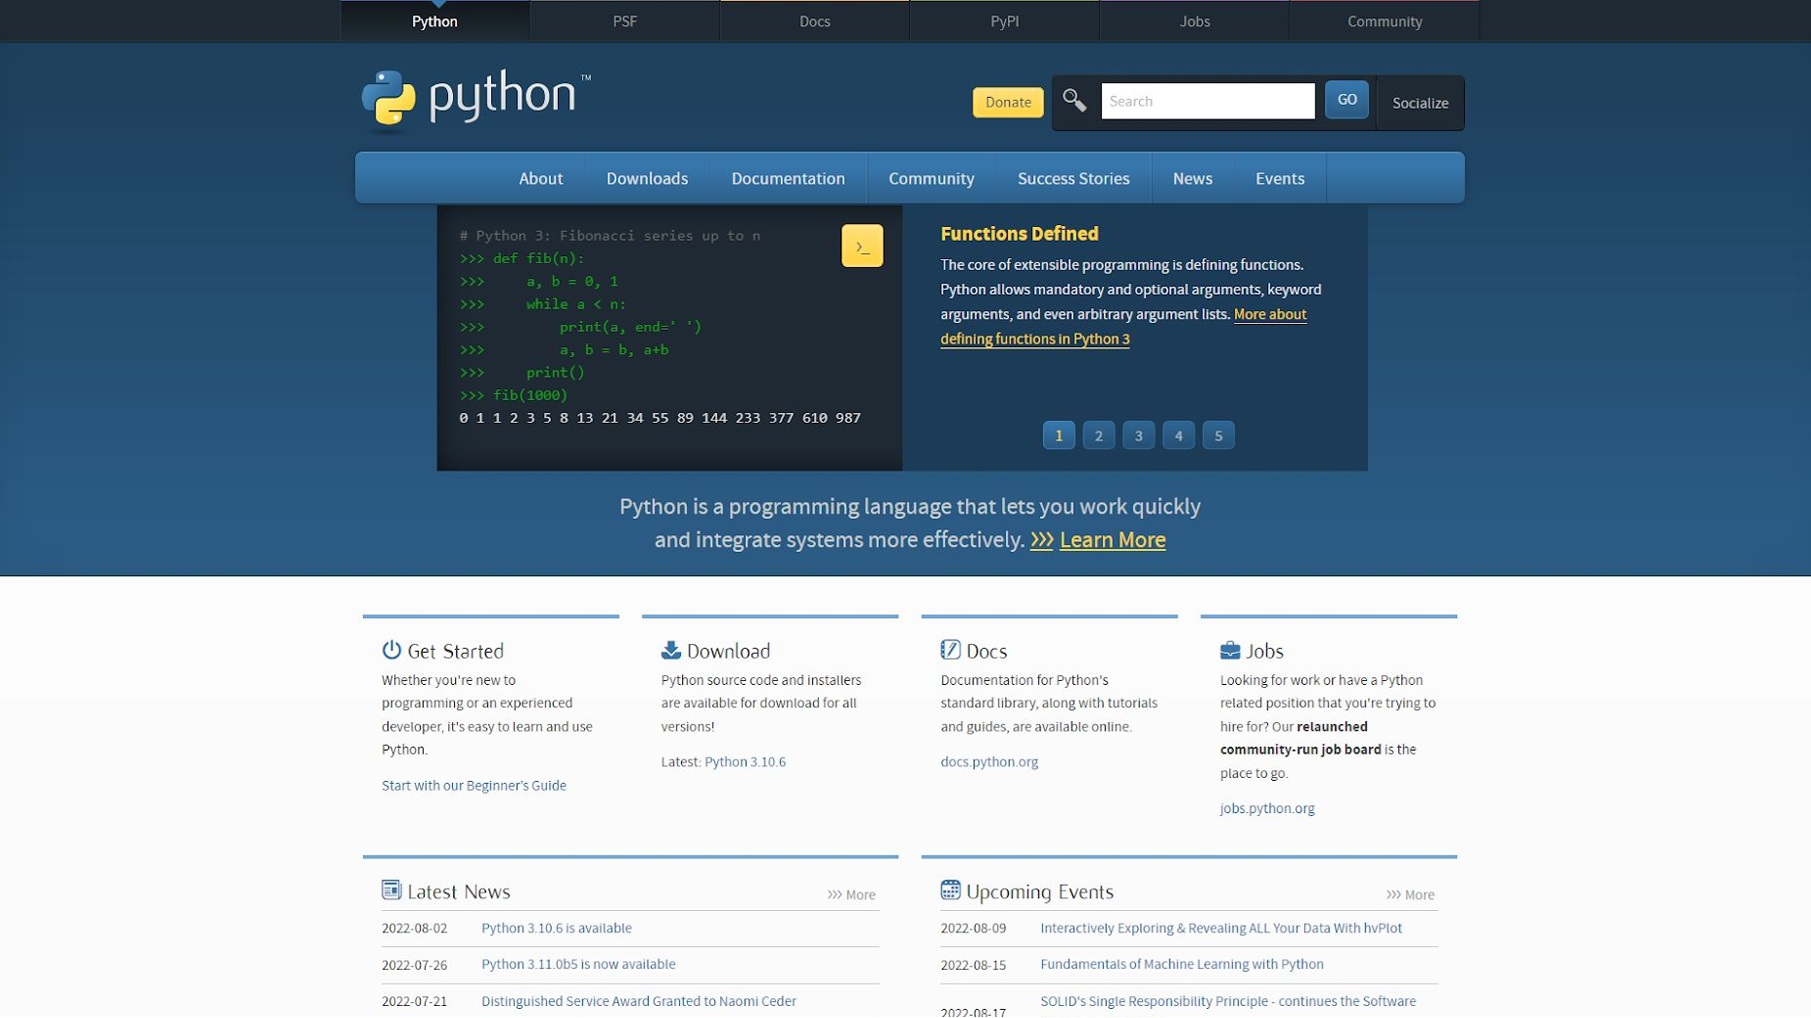Screen dimensions: 1811x1018
Task: Click the 2022-08-02 news date
Action: pos(414,928)
